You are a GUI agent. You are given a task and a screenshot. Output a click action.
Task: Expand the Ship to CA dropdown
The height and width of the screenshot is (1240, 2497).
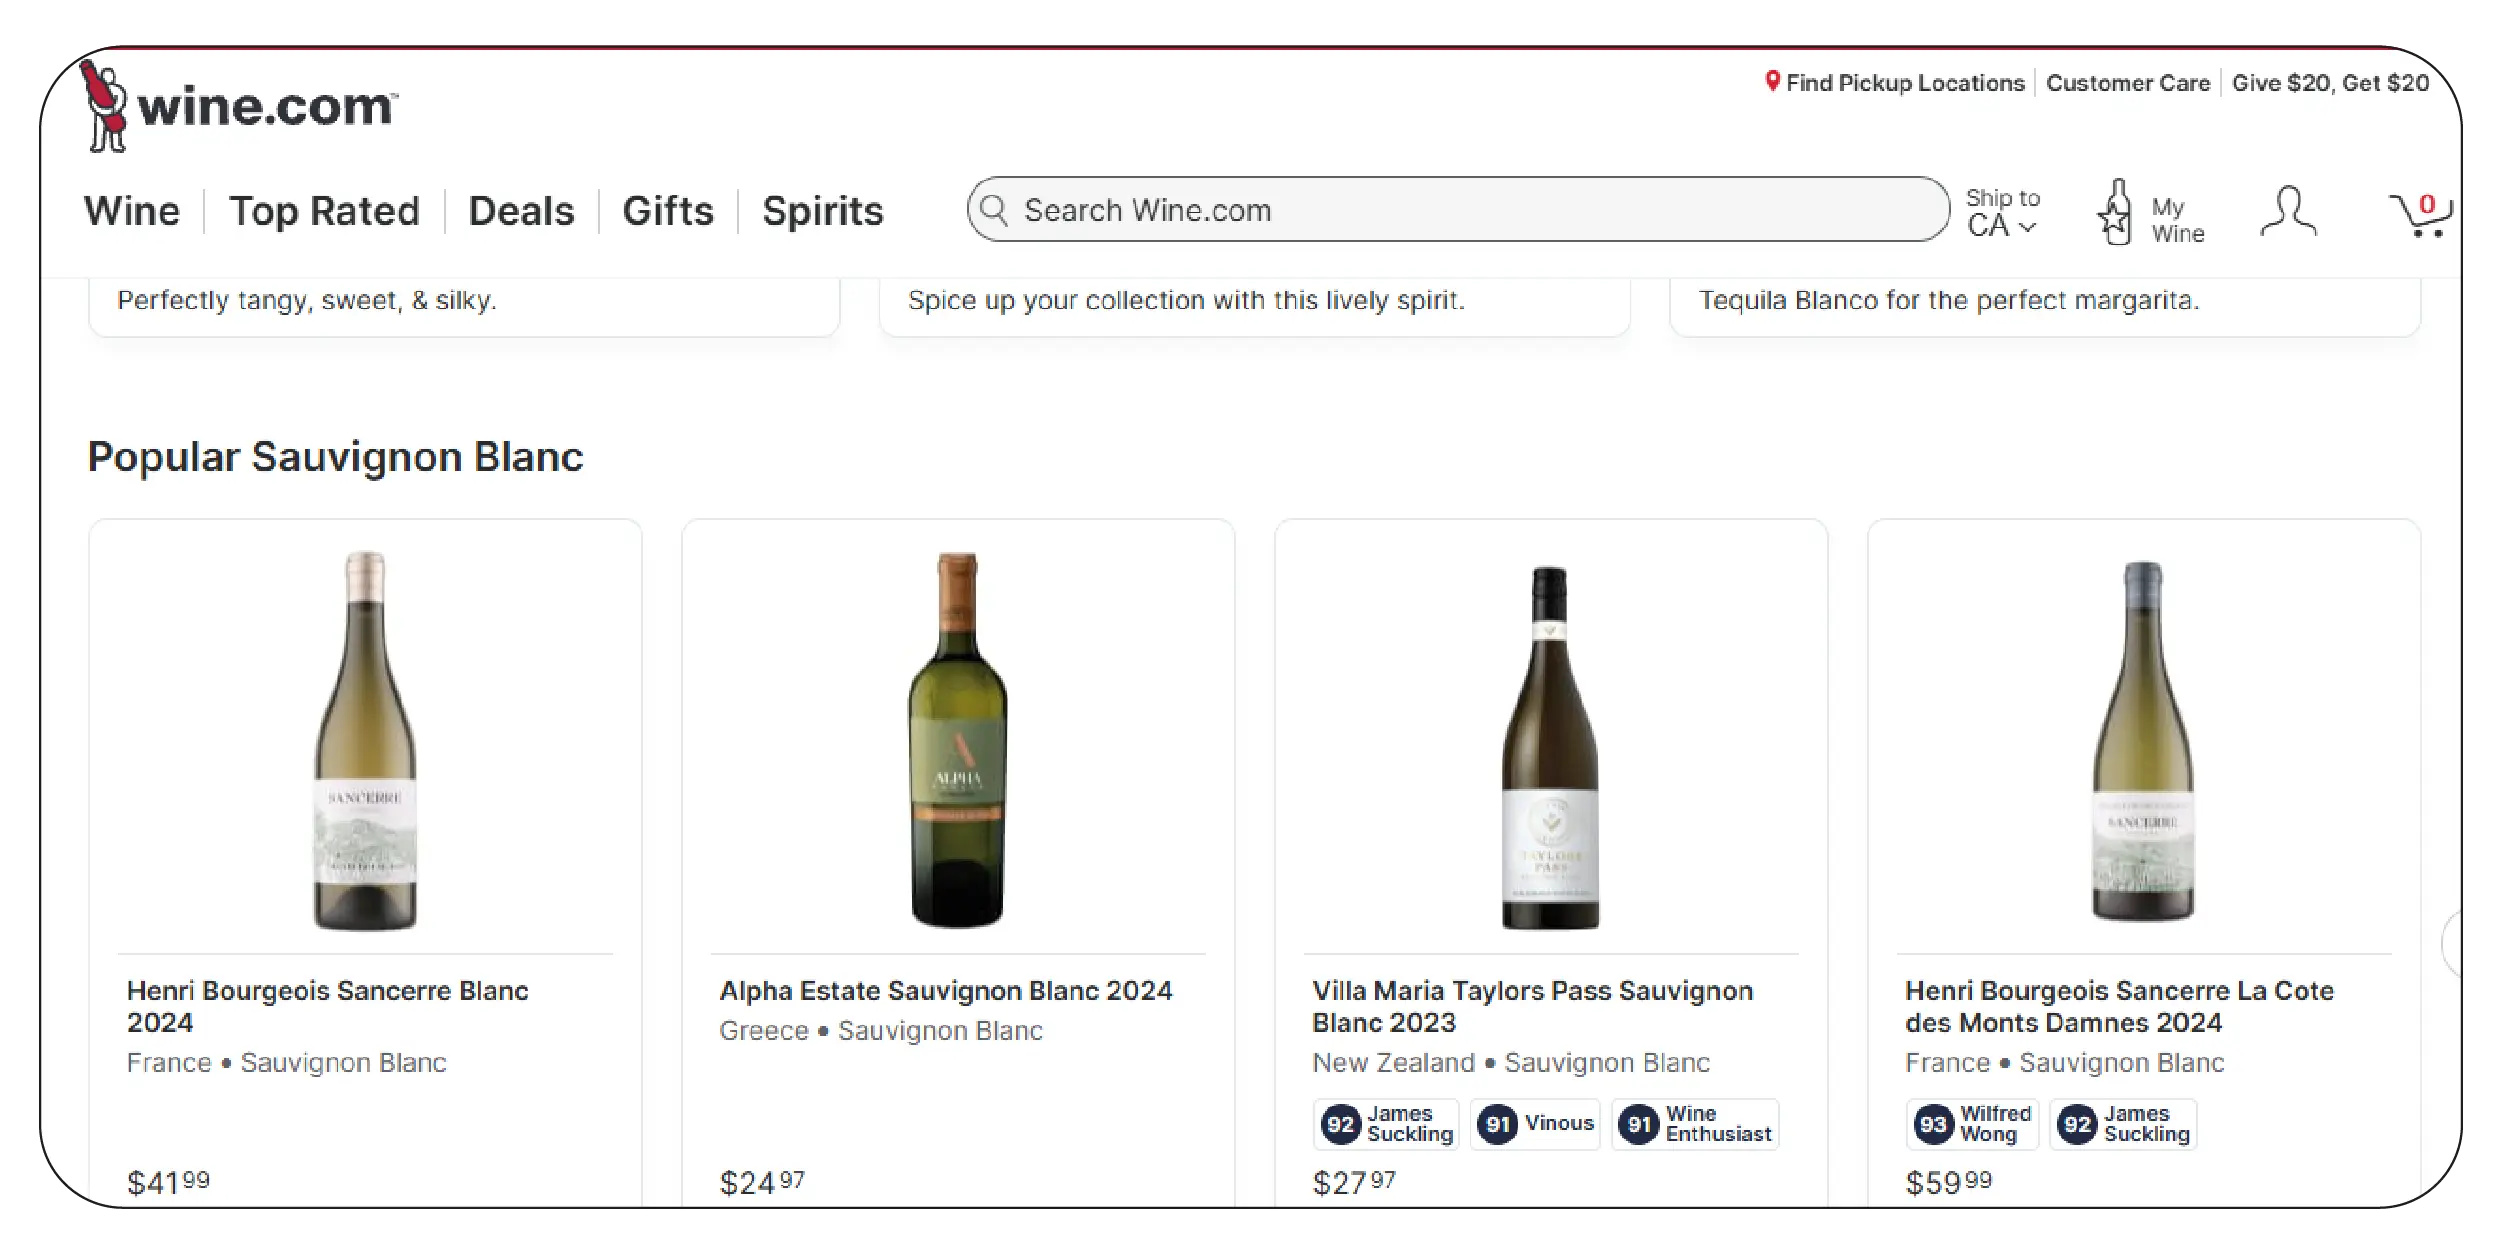2002,212
